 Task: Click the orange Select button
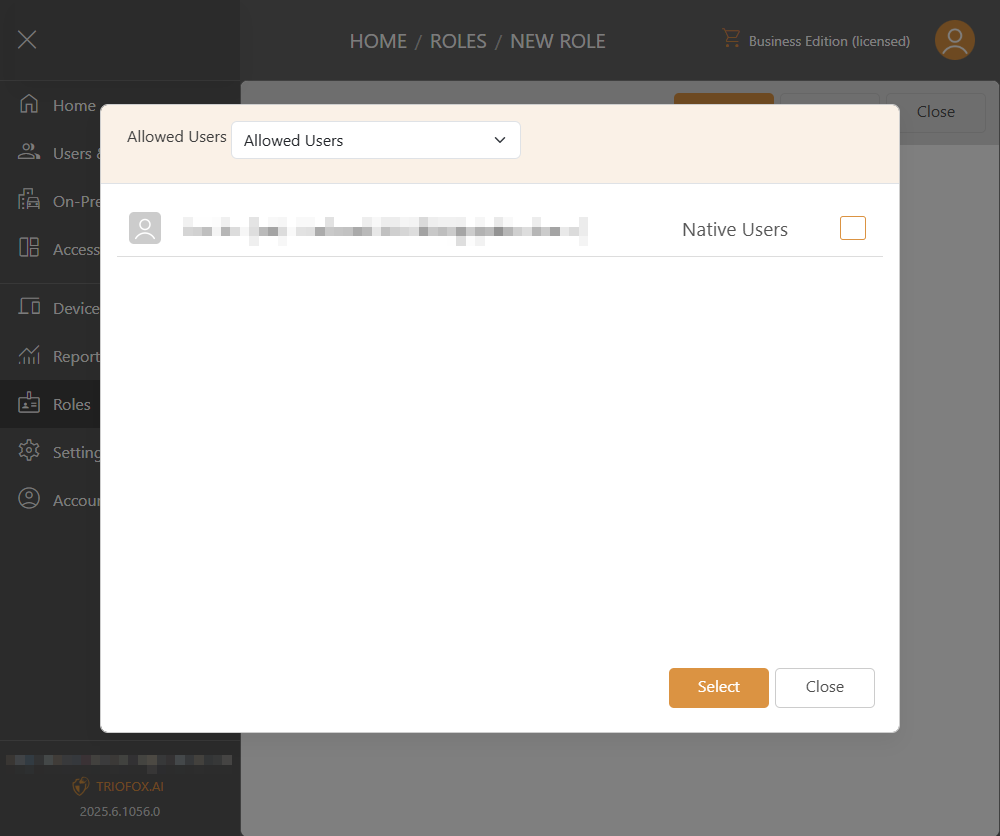[718, 687]
